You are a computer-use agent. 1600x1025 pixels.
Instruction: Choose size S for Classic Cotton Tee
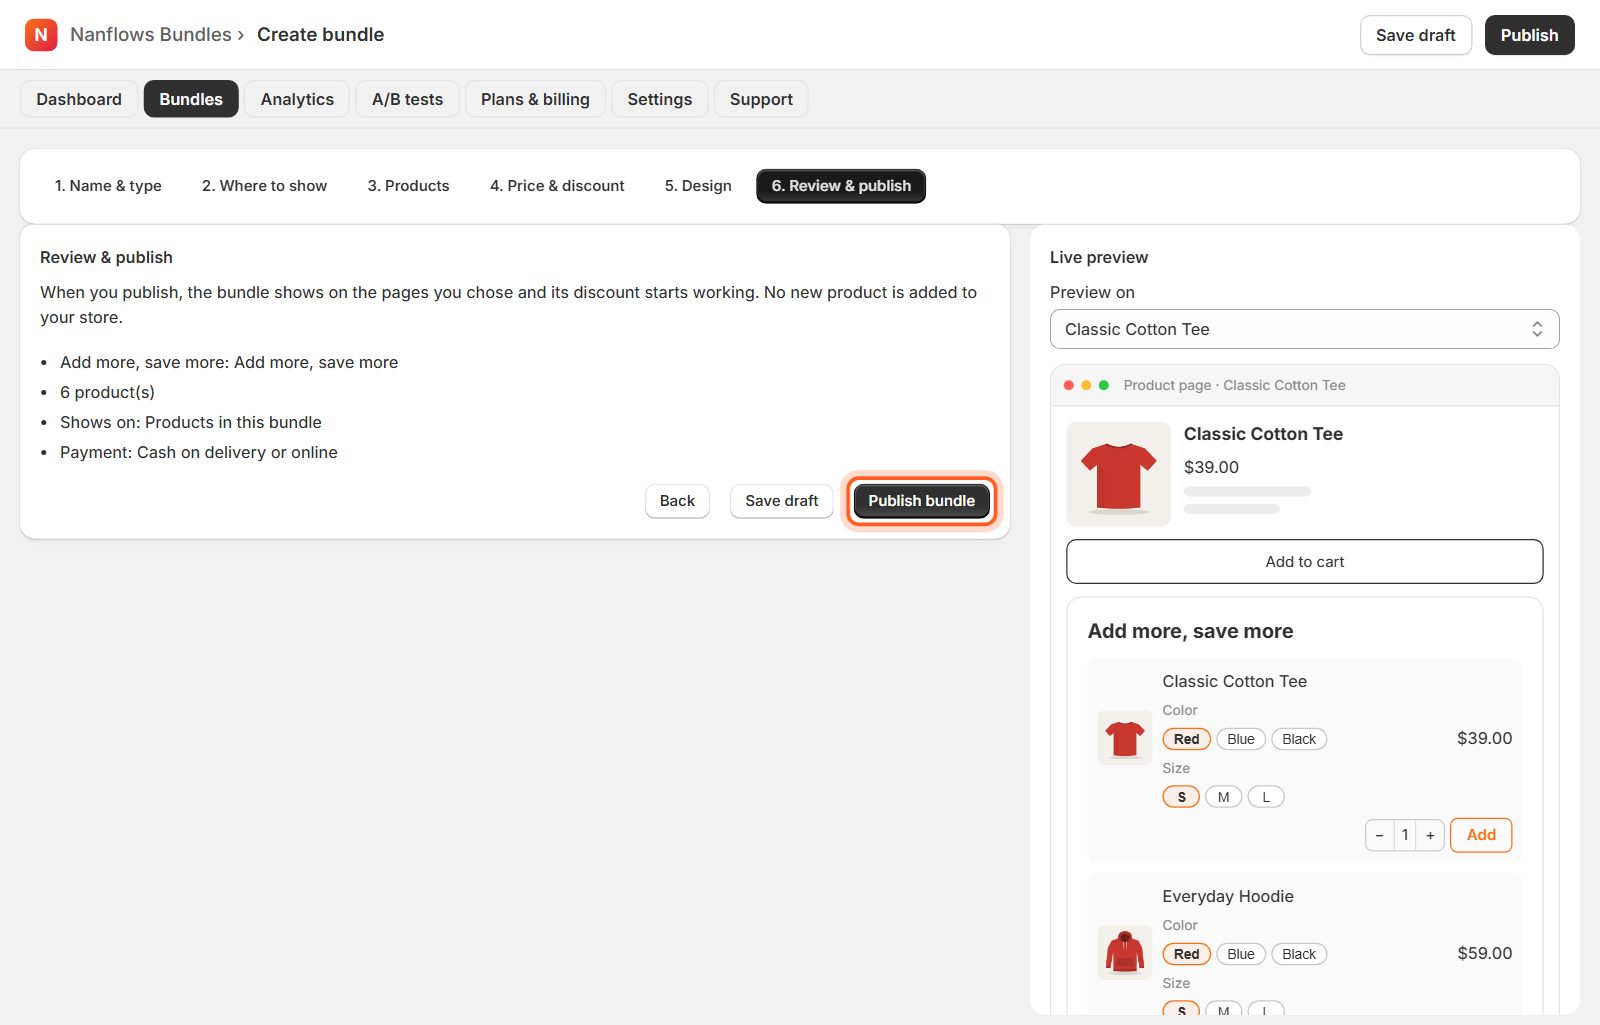[1181, 797]
